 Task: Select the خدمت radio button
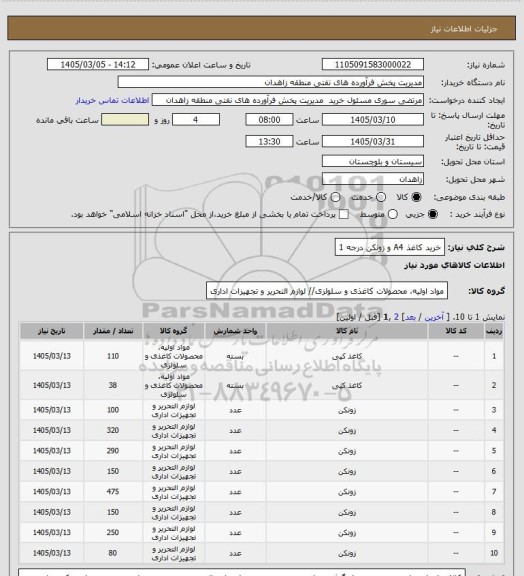[381, 197]
